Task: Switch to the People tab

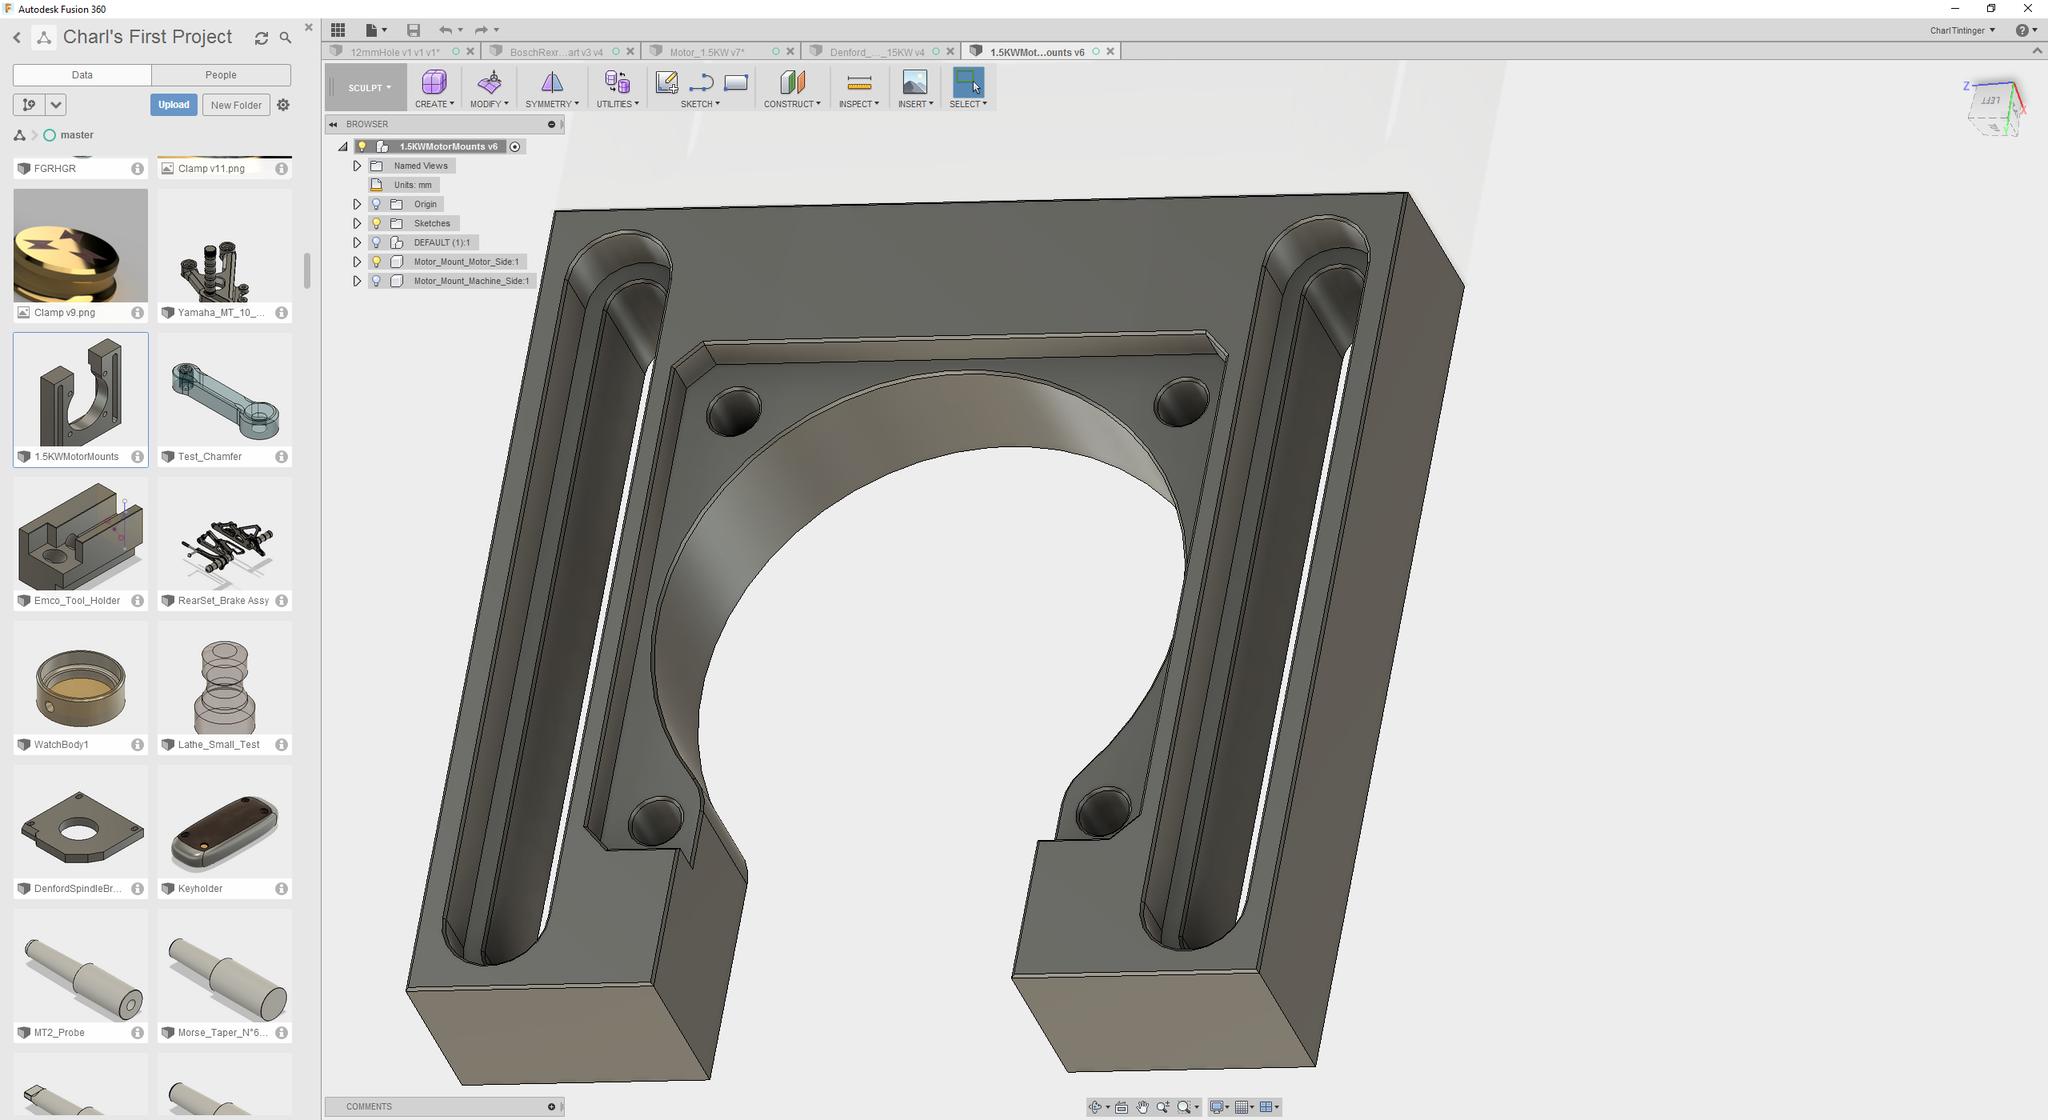Action: 221,75
